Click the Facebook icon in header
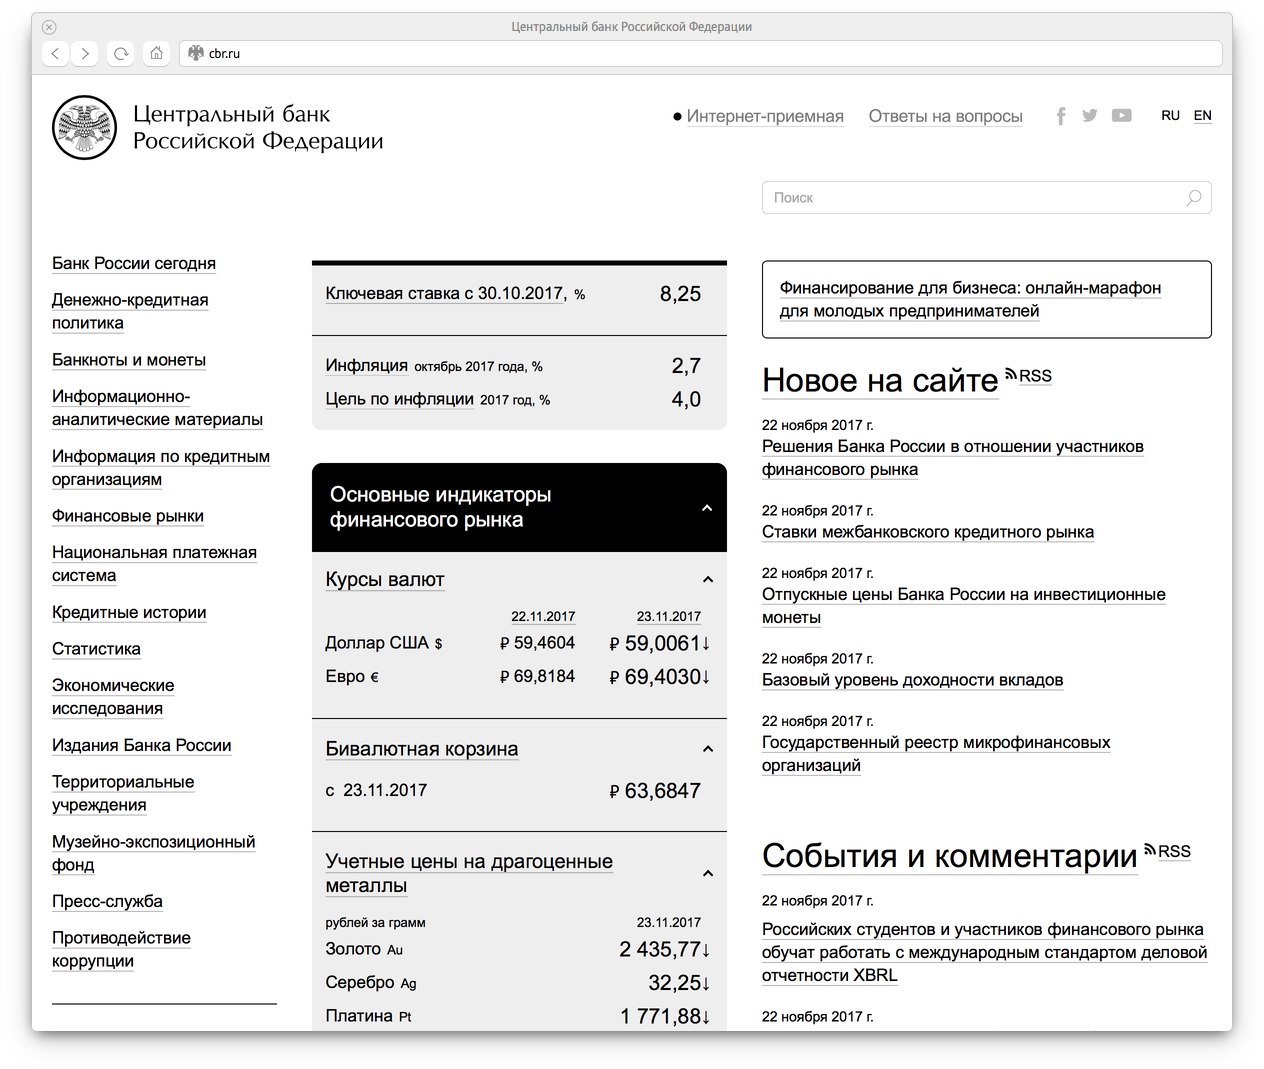This screenshot has width=1264, height=1069. click(1061, 116)
